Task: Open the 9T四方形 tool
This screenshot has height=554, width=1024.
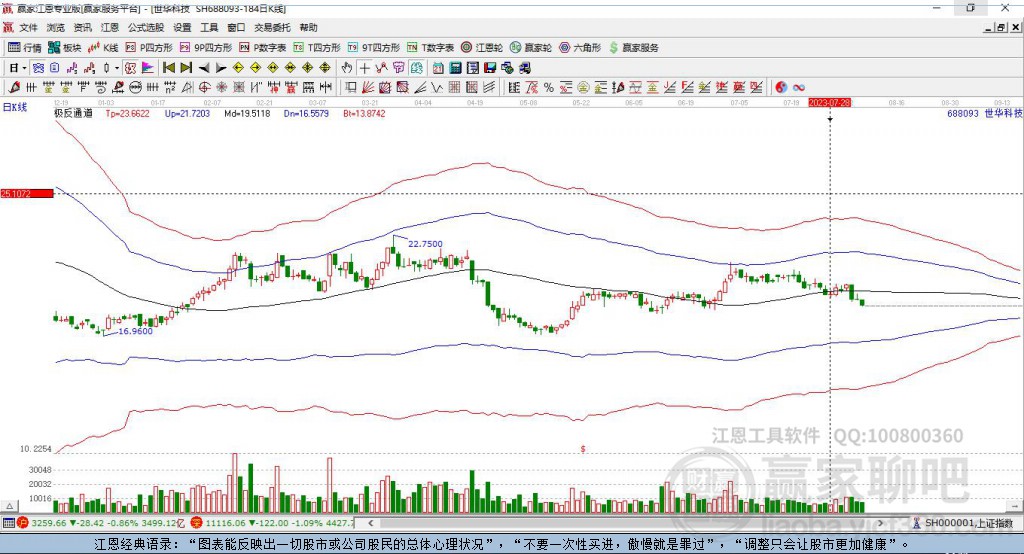Action: pyautogui.click(x=374, y=48)
